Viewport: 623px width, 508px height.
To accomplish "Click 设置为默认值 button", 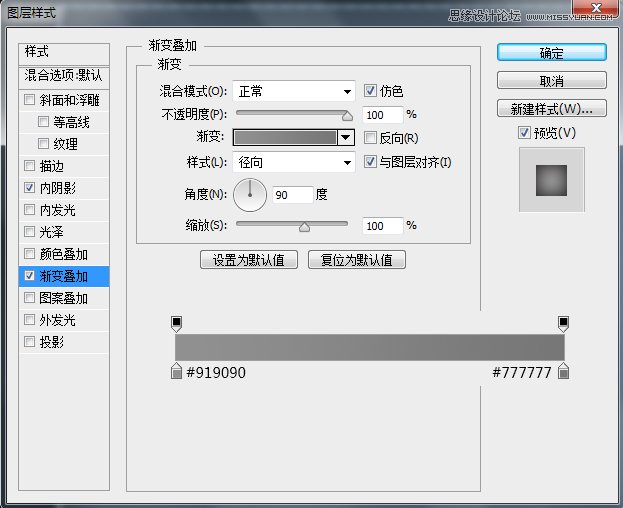I will 249,260.
